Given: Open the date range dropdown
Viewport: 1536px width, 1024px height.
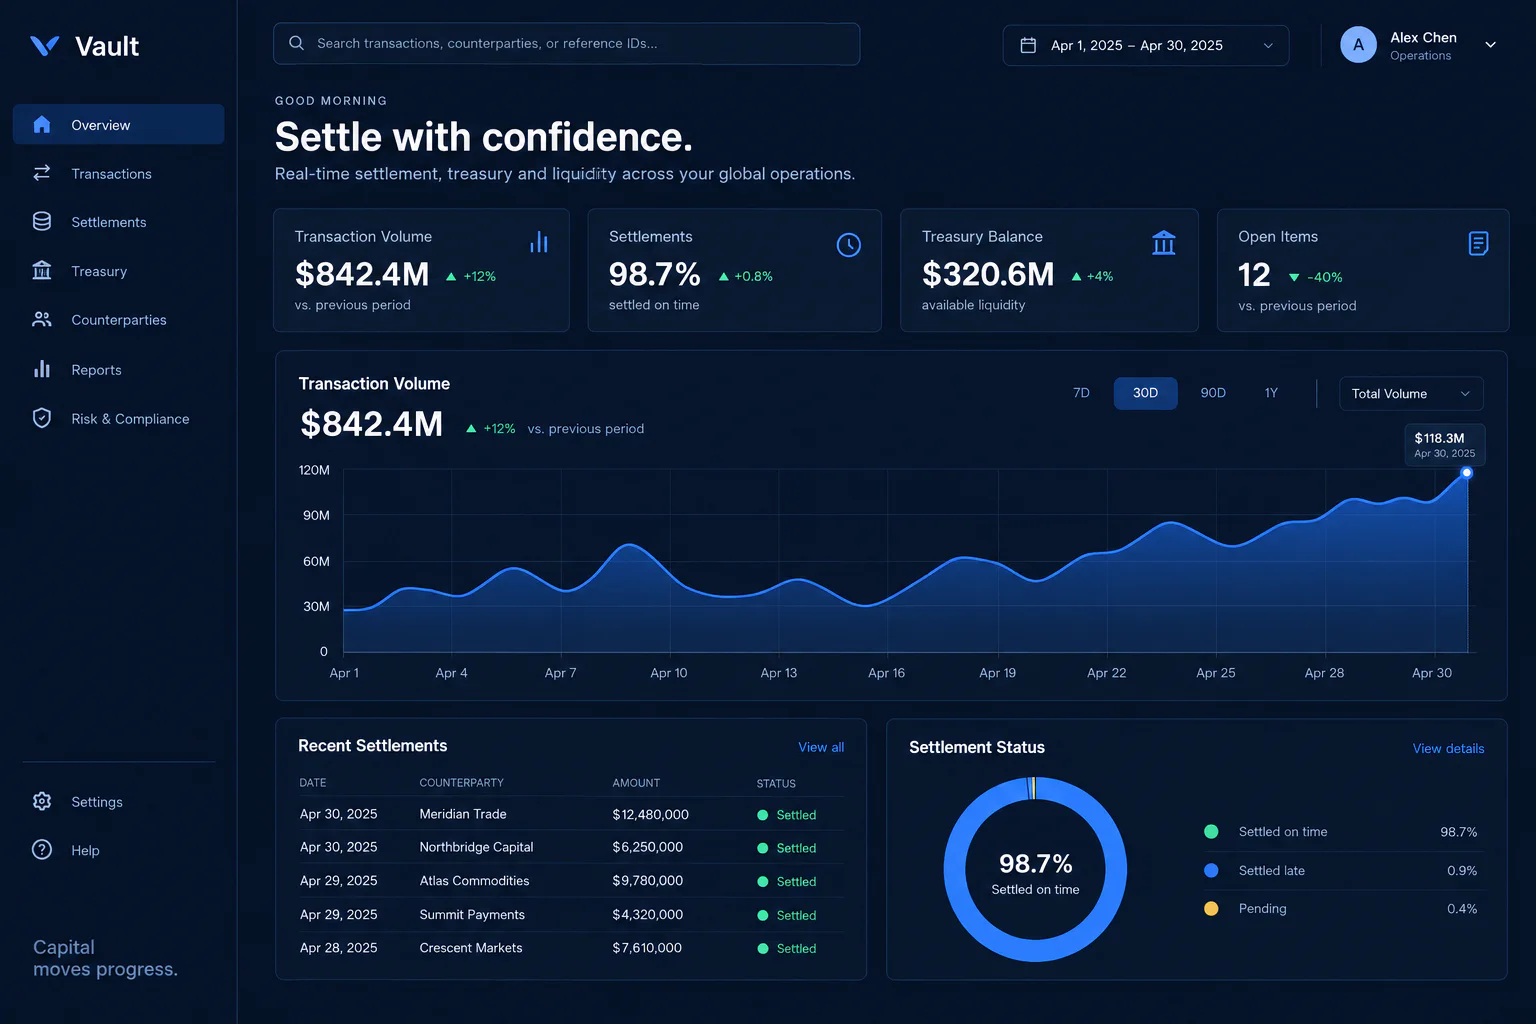Looking at the screenshot, I should click(1146, 46).
